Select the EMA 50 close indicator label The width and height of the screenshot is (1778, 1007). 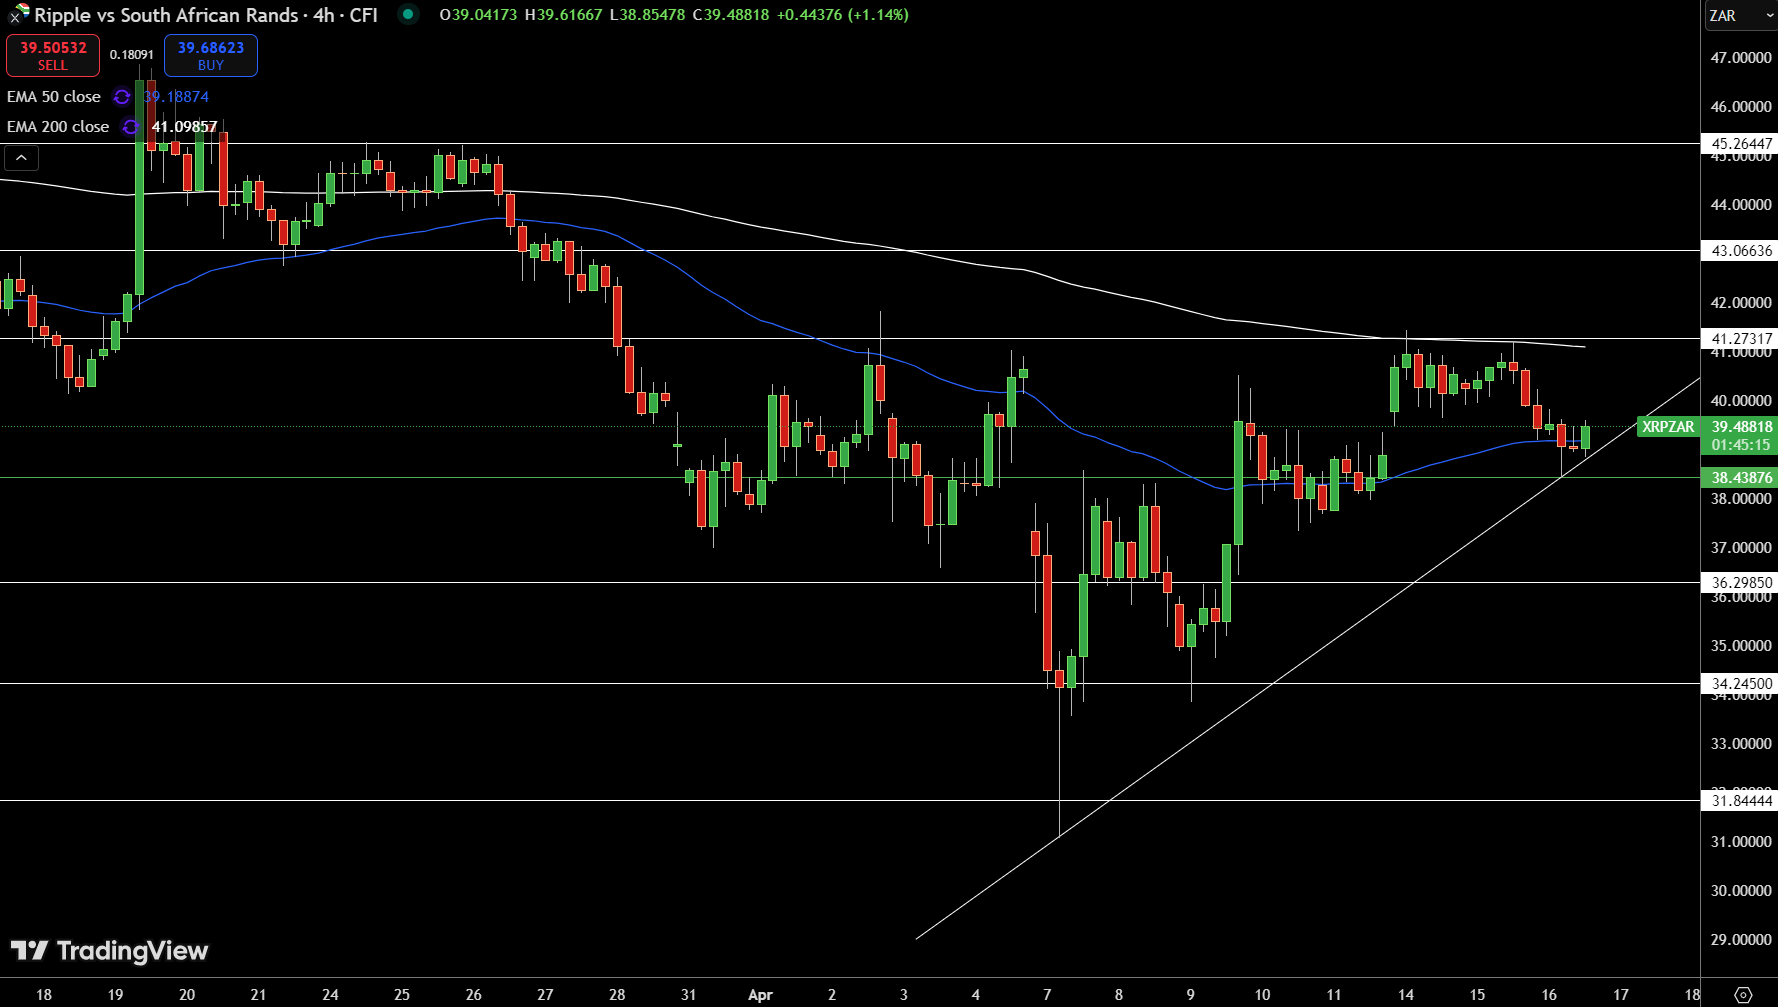(54, 97)
